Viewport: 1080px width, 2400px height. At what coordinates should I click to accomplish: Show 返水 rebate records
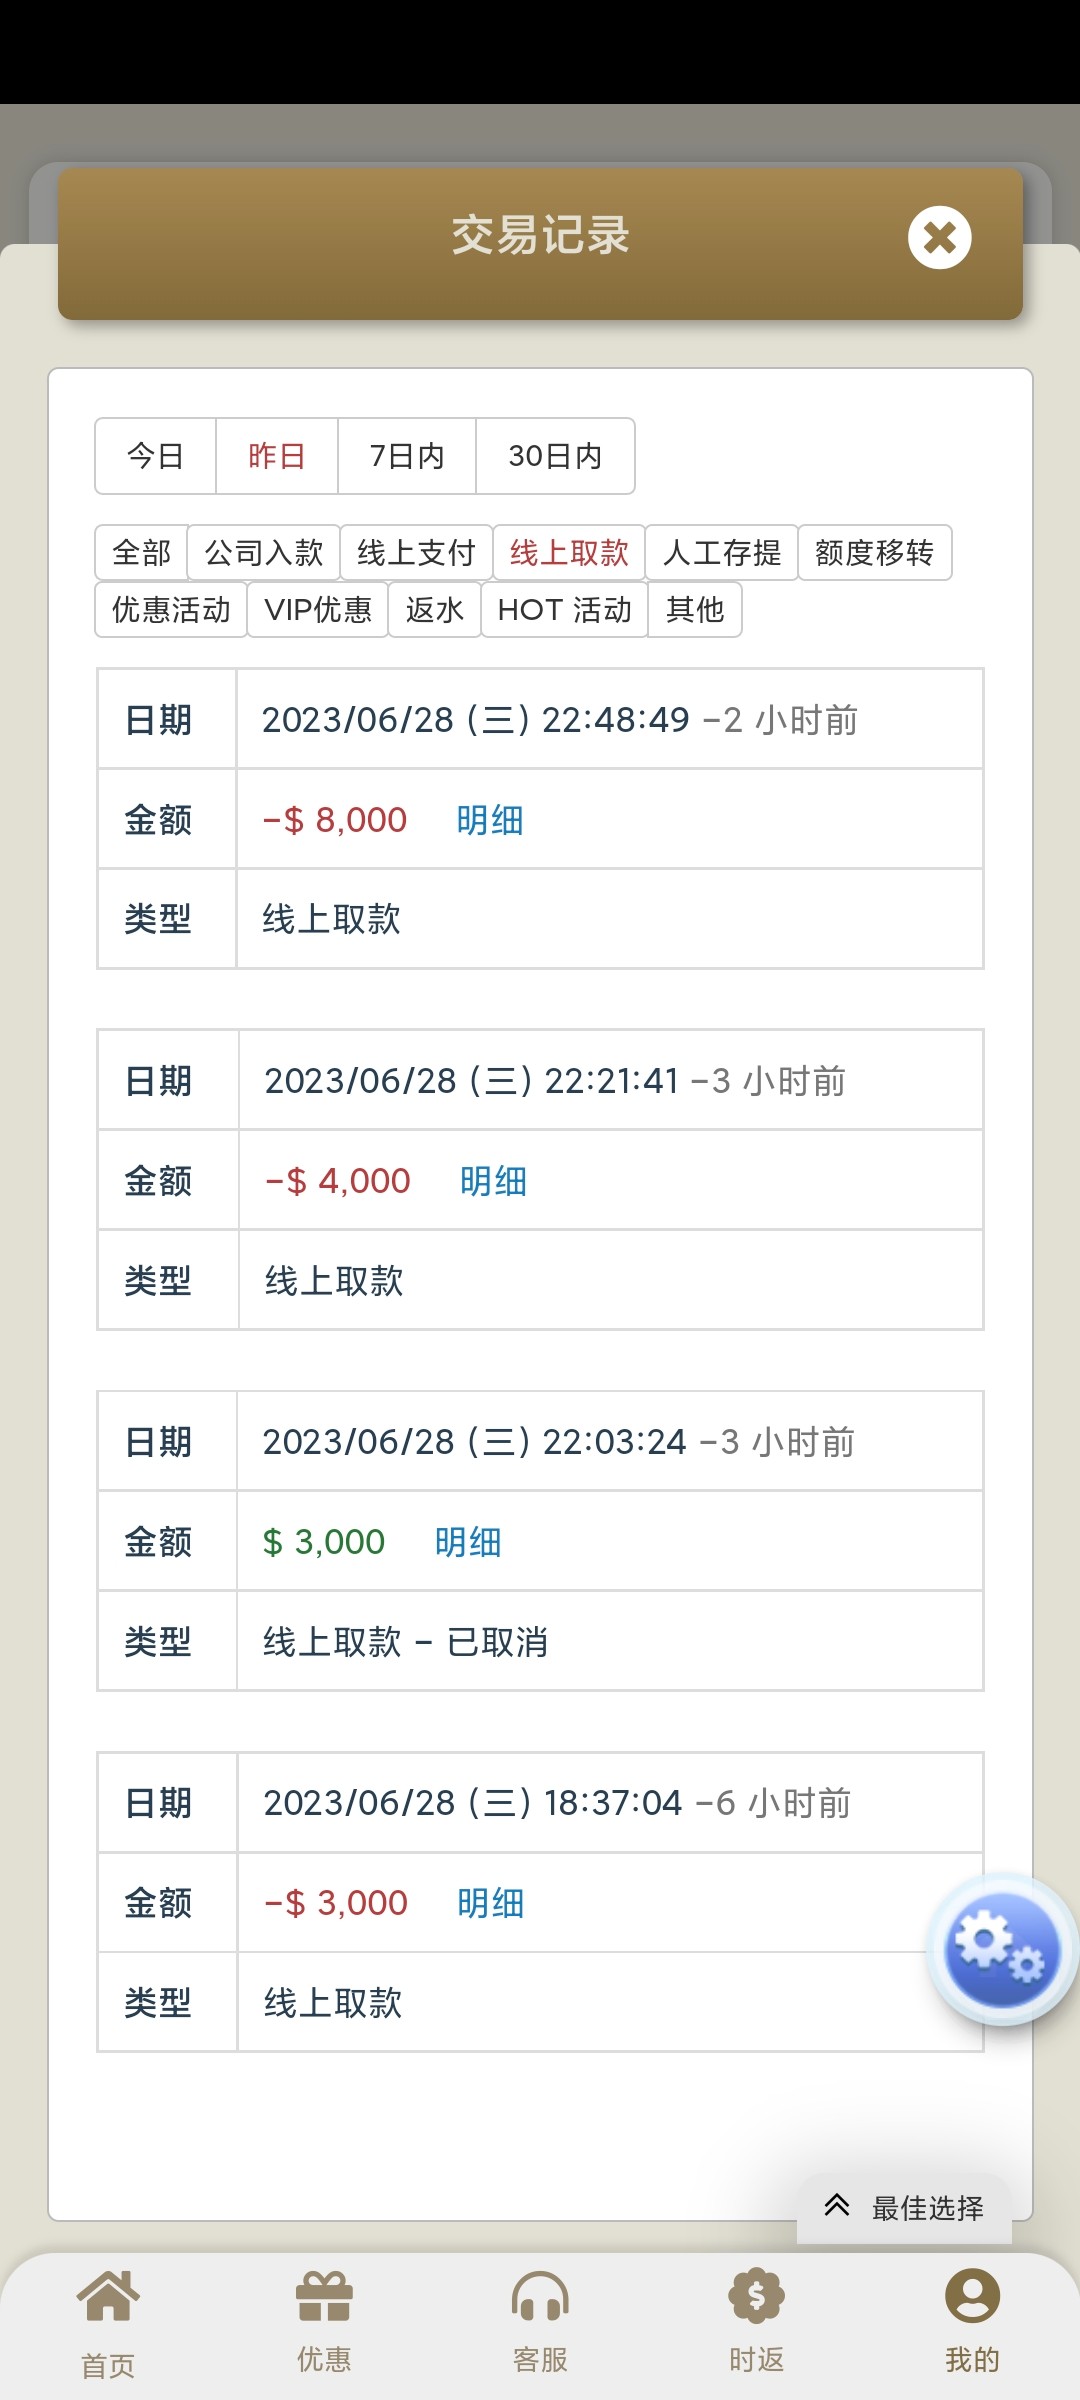click(435, 609)
